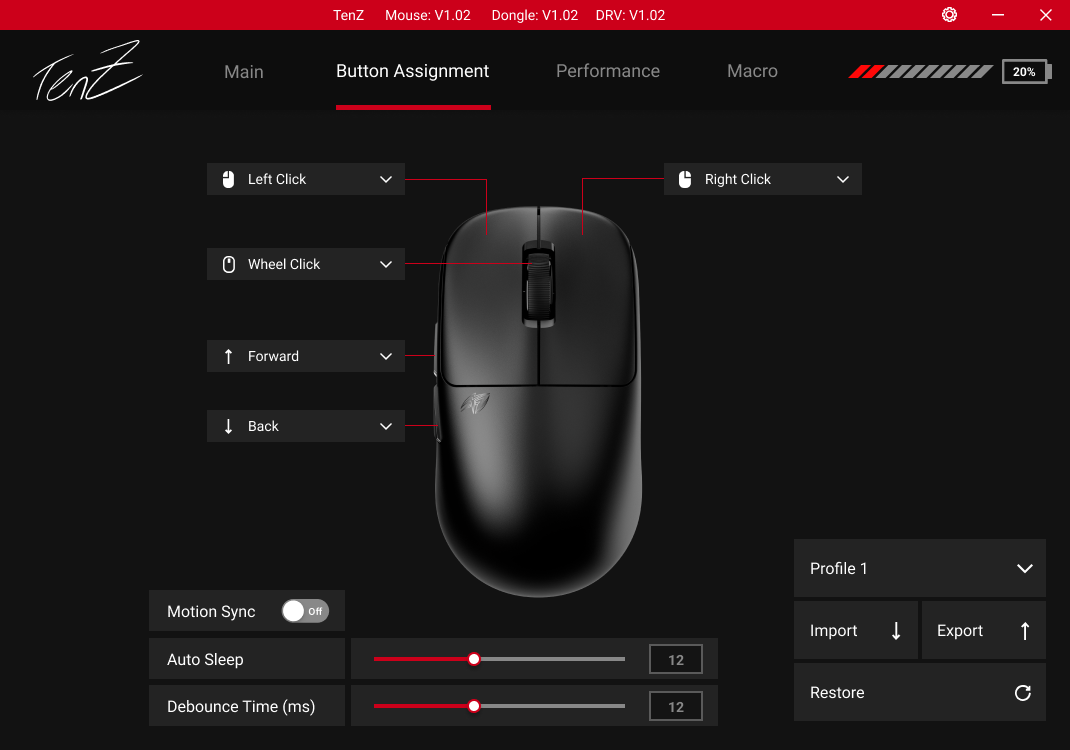The image size is (1070, 750).
Task: Expand the Right Click assignment dropdown
Action: (843, 179)
